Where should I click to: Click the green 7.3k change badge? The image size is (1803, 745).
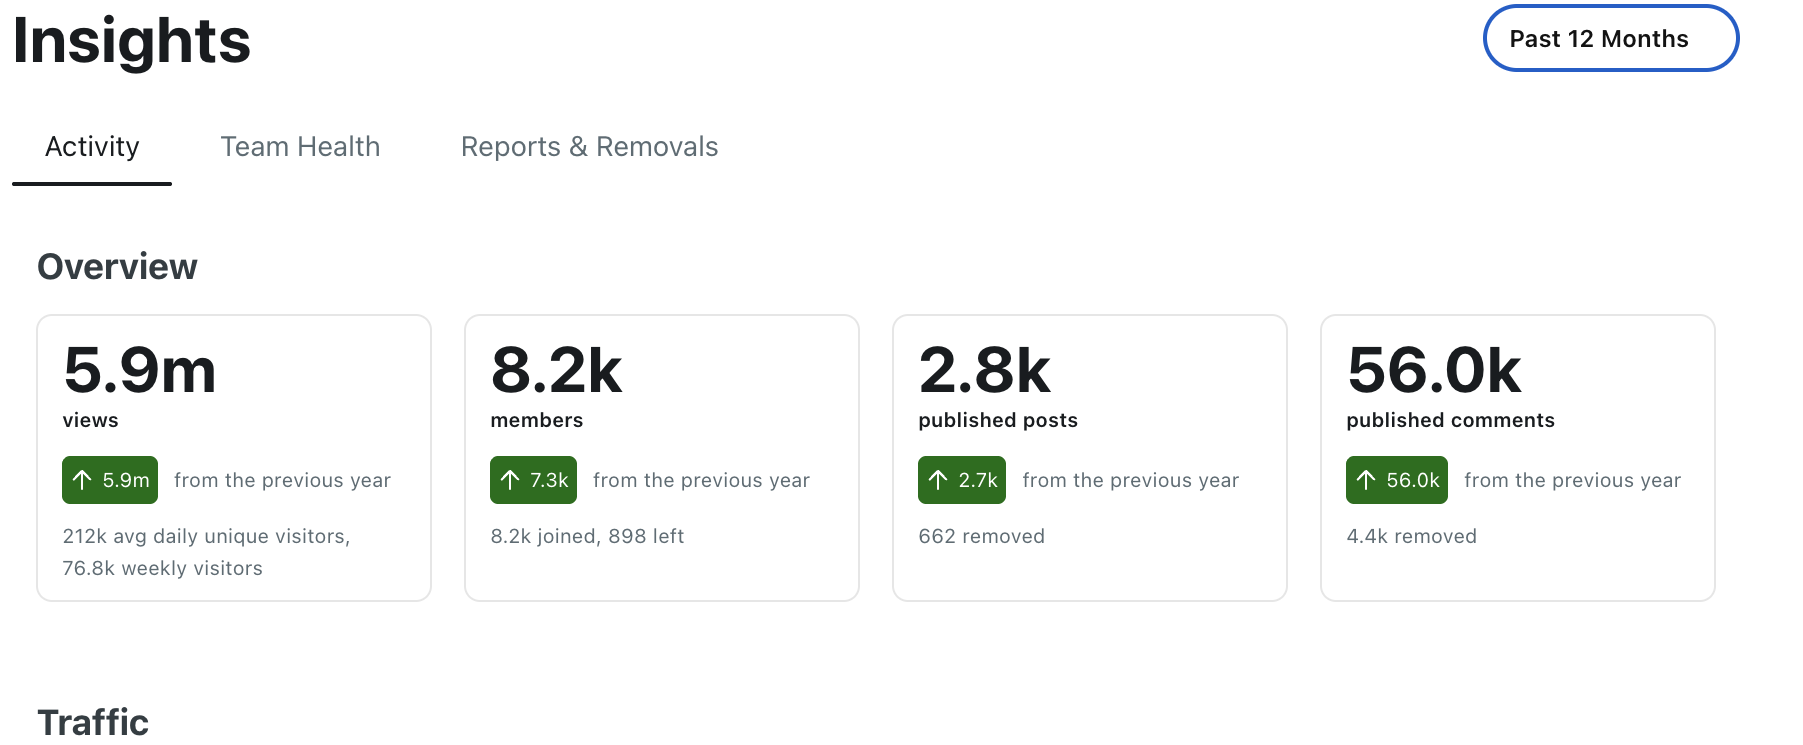pos(533,480)
